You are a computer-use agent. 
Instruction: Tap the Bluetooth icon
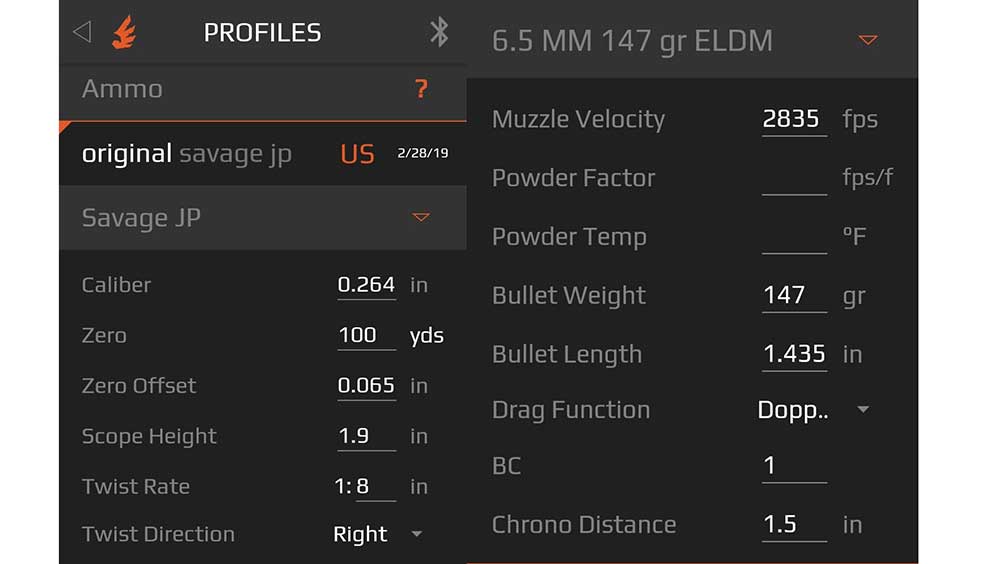coord(439,32)
